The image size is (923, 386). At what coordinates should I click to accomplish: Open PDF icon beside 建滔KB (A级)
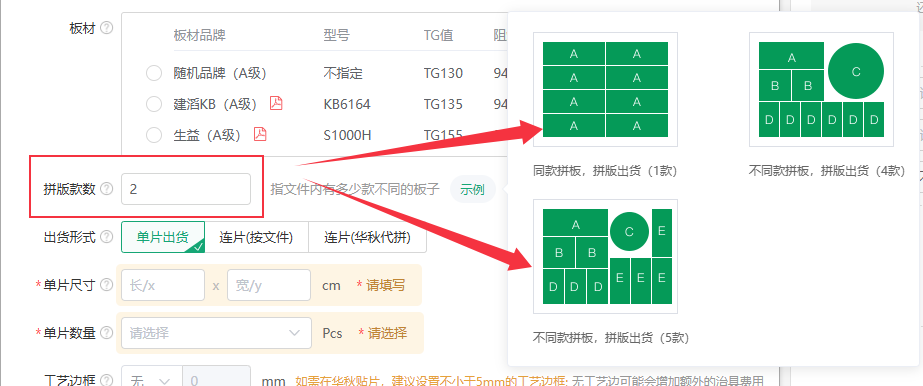(275, 104)
